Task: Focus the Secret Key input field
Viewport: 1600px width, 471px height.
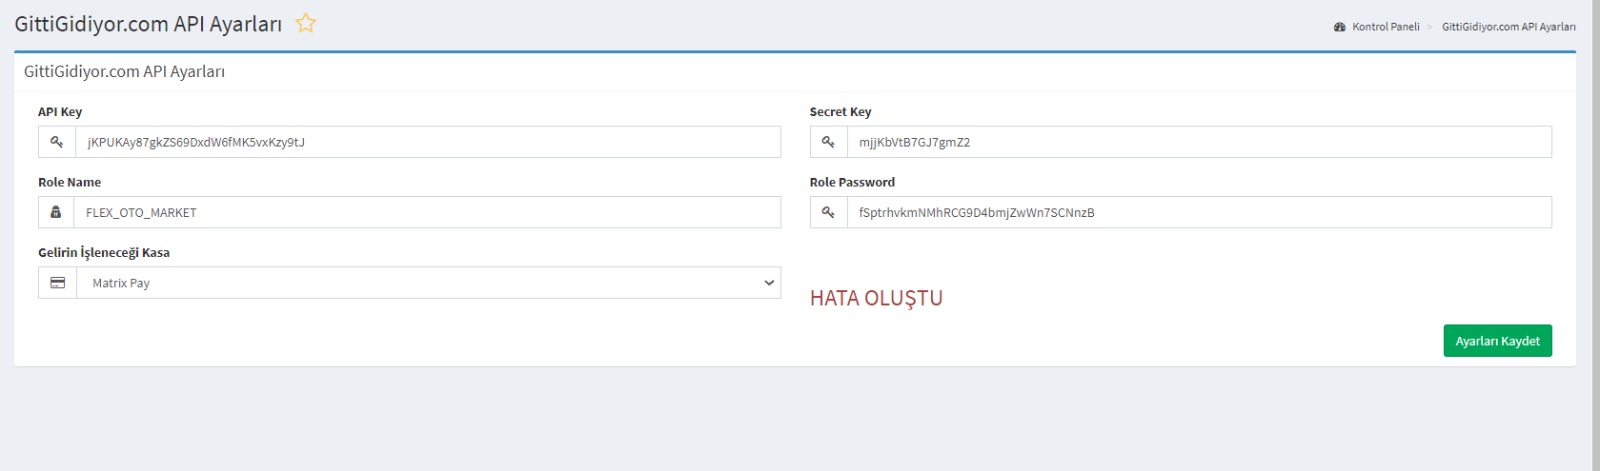Action: point(1198,142)
